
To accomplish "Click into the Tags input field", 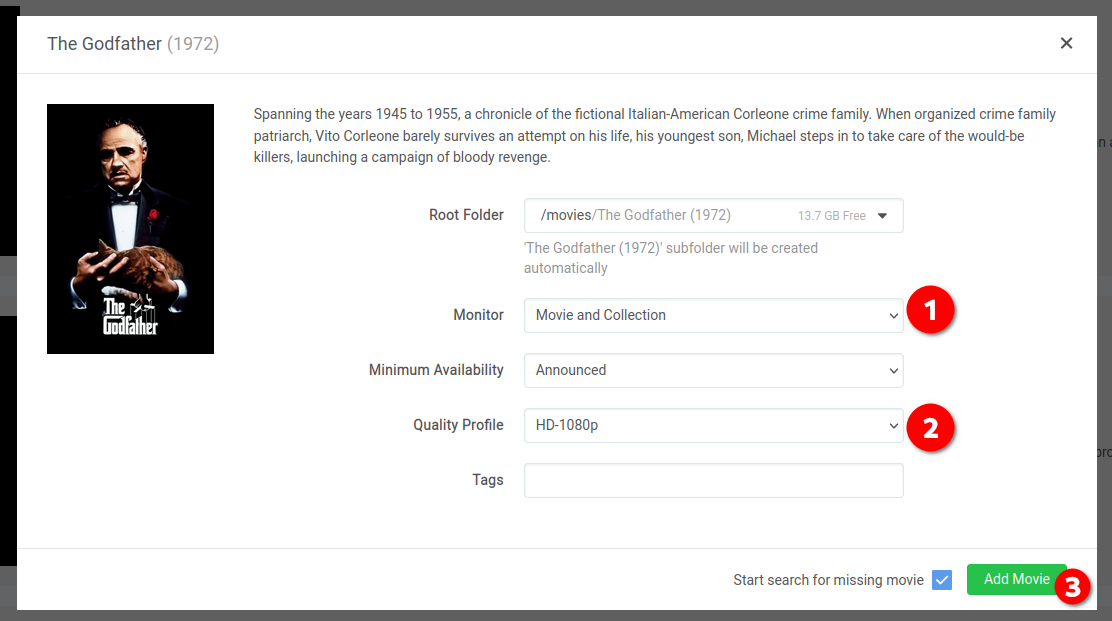I will click(x=713, y=481).
